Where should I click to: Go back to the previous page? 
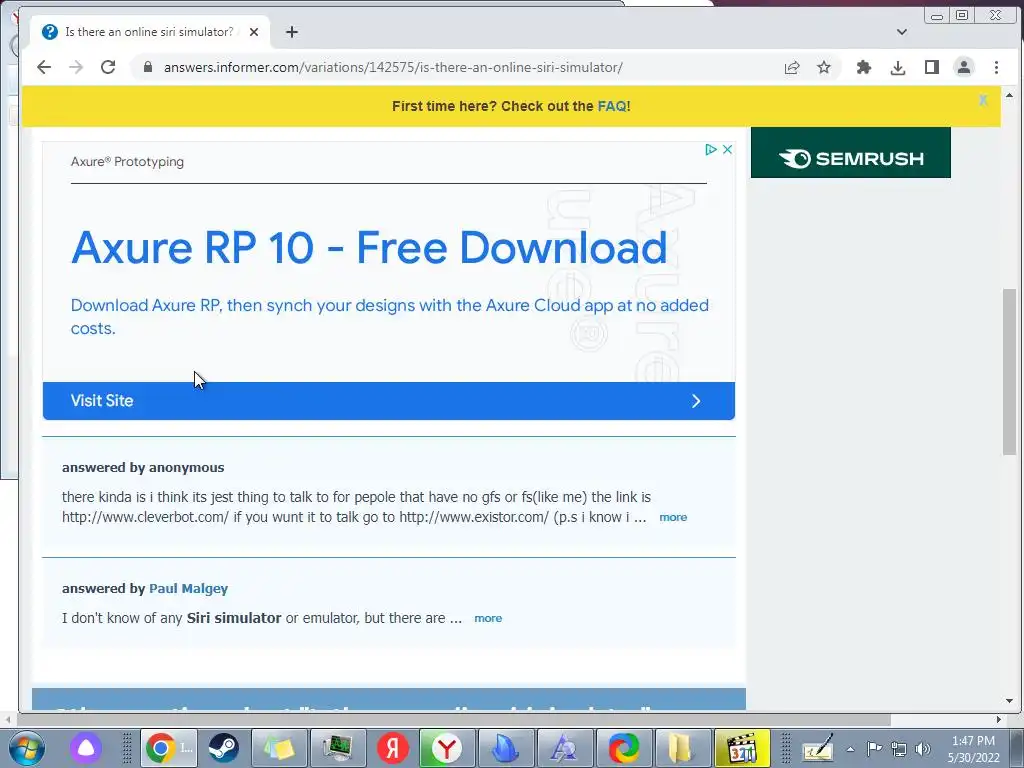[x=44, y=67]
